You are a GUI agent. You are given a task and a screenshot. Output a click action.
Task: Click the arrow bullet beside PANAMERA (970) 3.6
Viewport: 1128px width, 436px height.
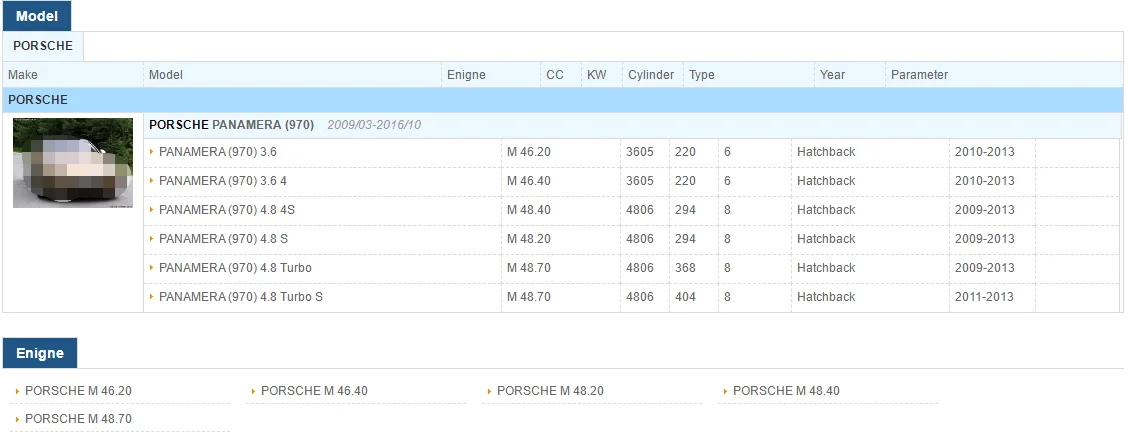(152, 152)
